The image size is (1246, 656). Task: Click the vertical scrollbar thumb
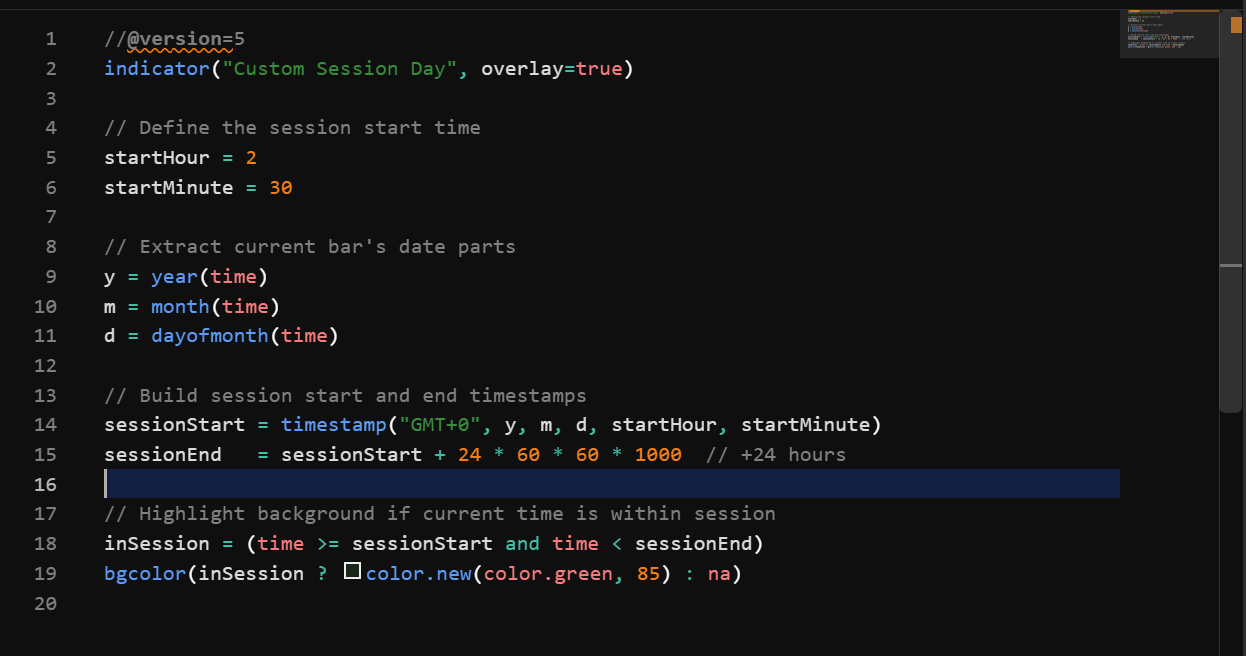(1230, 210)
